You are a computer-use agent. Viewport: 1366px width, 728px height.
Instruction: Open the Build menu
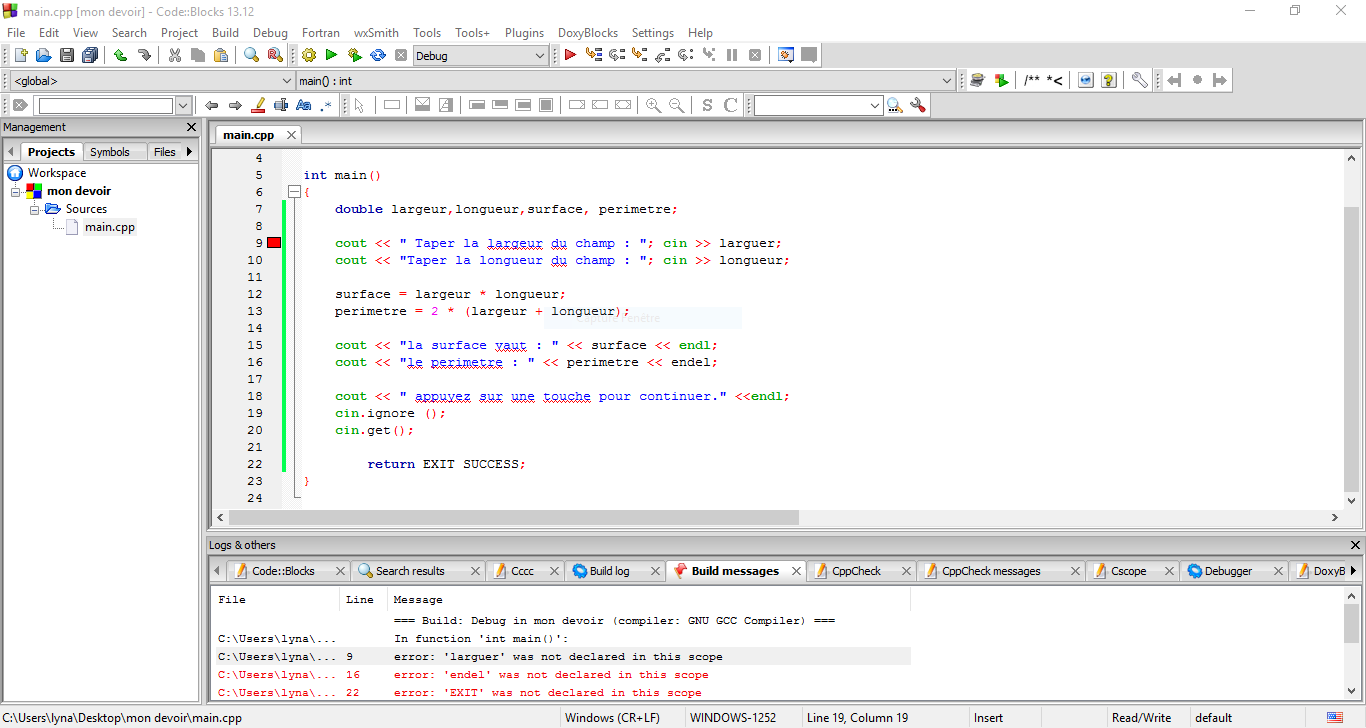[225, 33]
